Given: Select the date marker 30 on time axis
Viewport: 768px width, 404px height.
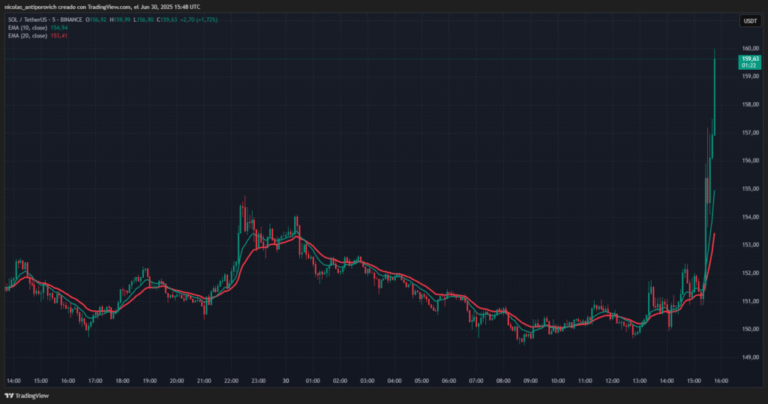Looking at the screenshot, I should (x=286, y=381).
